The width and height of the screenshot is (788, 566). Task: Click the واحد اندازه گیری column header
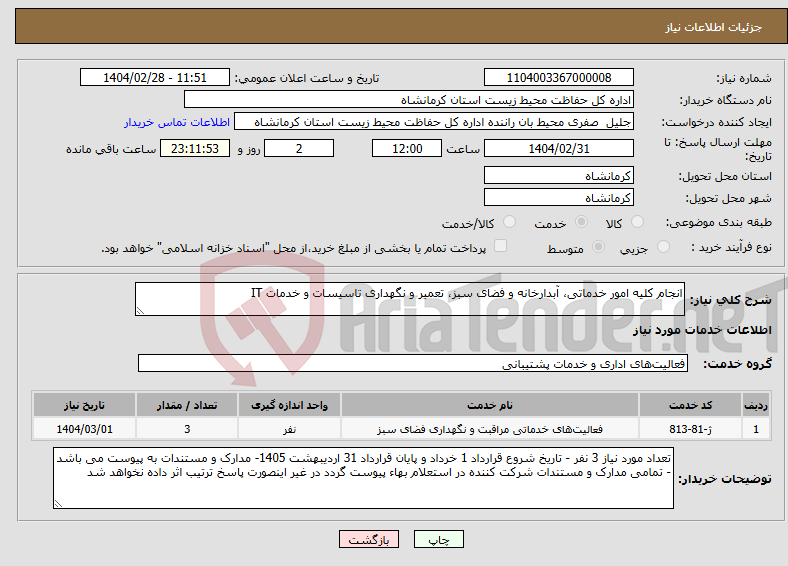click(289, 405)
